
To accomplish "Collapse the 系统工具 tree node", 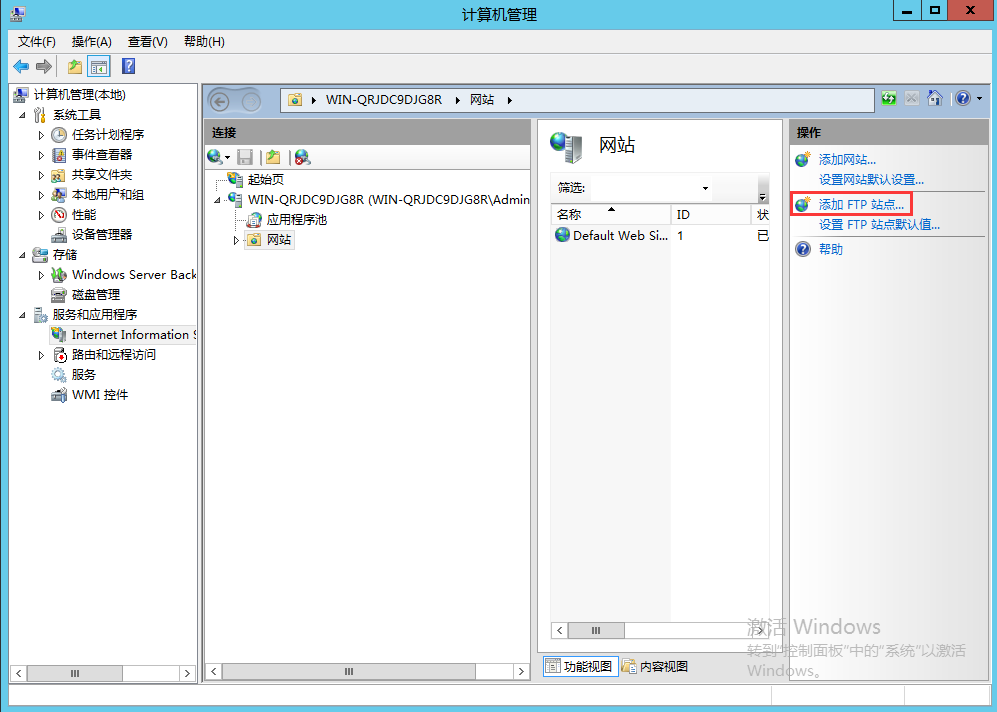I will (x=23, y=115).
